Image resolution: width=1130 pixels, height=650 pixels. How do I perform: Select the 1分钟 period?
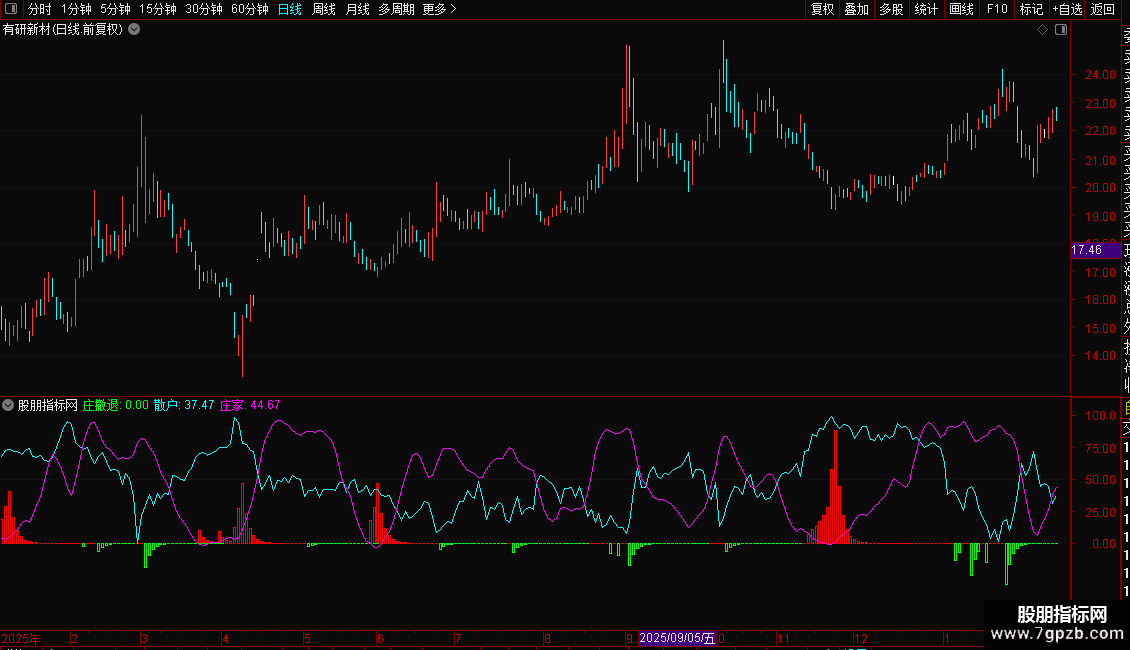point(76,9)
